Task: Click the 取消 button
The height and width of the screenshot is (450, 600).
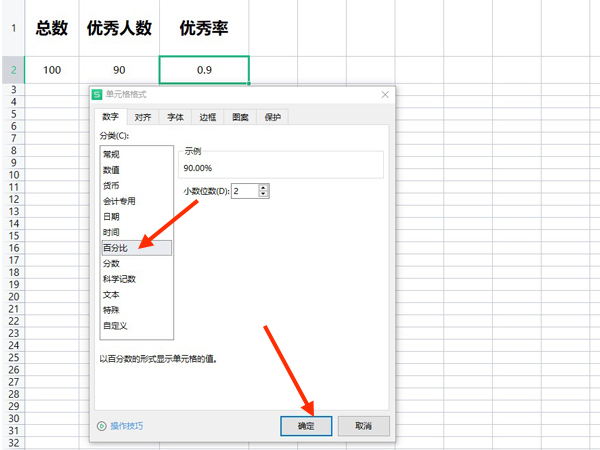Action: (x=362, y=426)
